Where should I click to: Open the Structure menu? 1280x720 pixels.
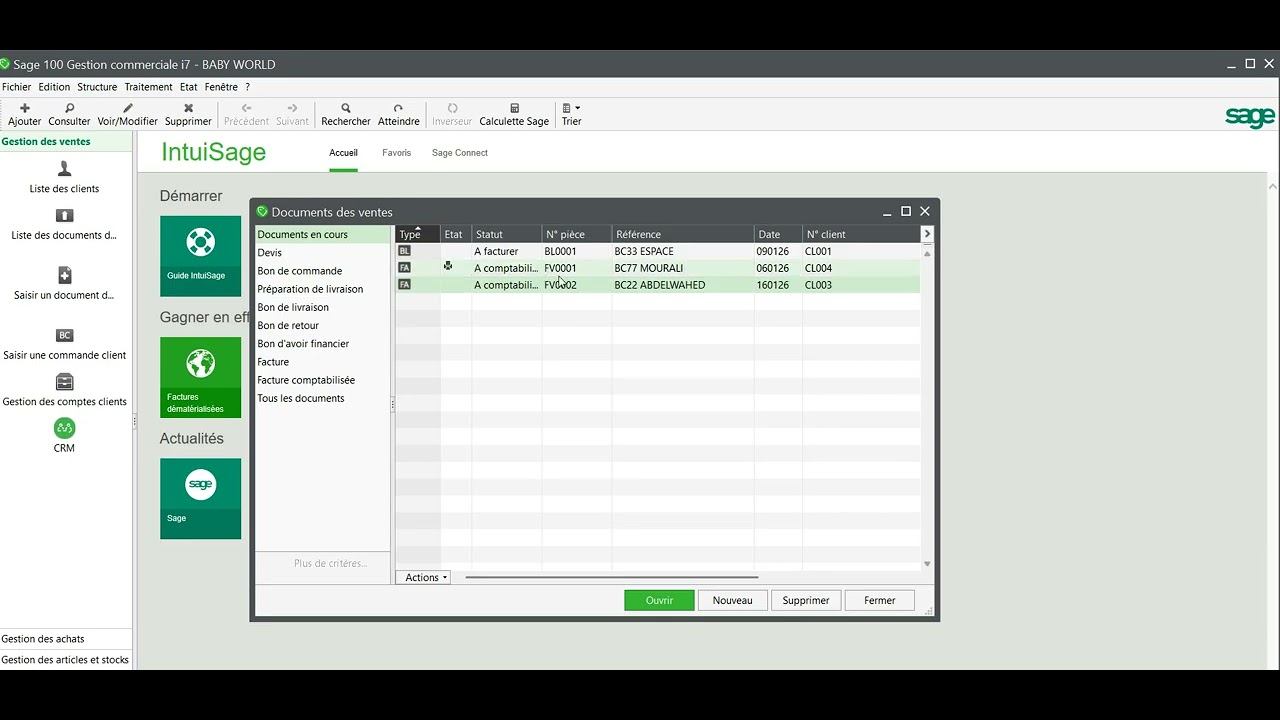coord(97,87)
